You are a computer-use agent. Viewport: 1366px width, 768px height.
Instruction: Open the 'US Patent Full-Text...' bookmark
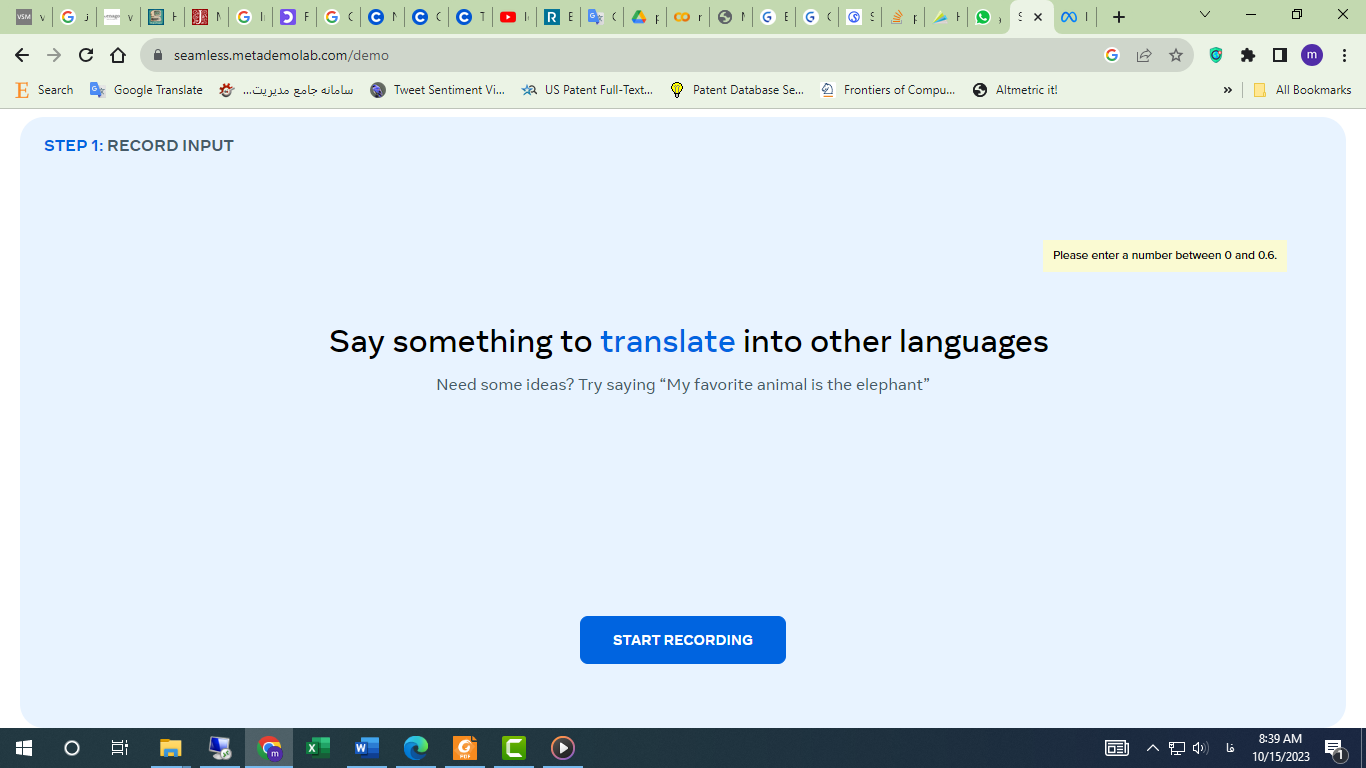[587, 90]
